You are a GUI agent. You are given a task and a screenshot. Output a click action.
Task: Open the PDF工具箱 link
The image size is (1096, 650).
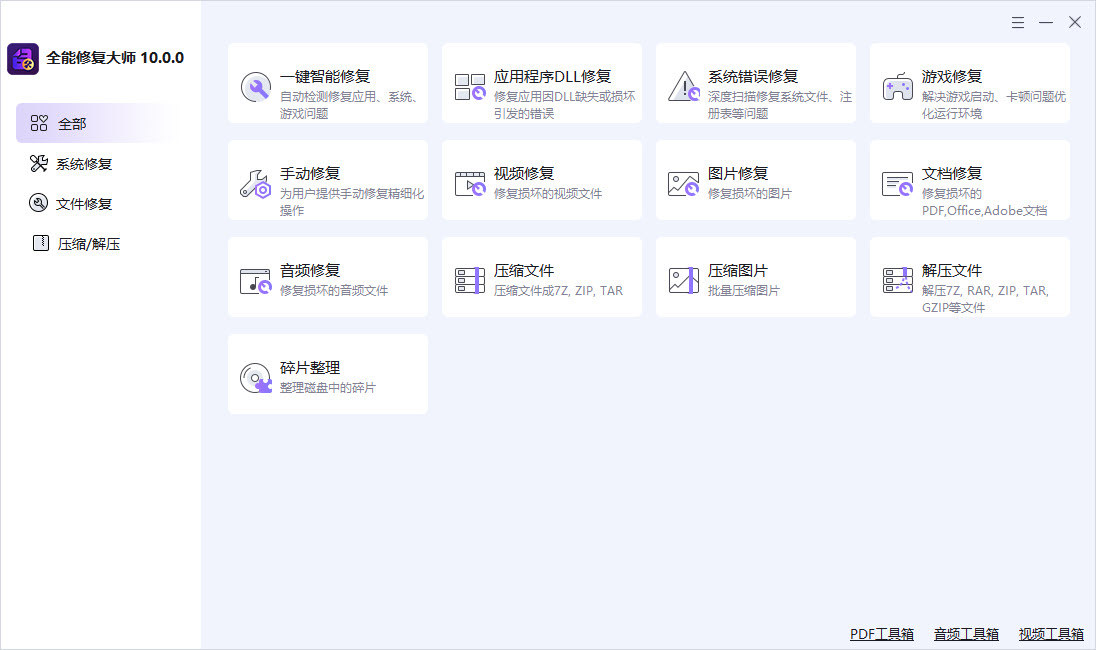coord(882,634)
